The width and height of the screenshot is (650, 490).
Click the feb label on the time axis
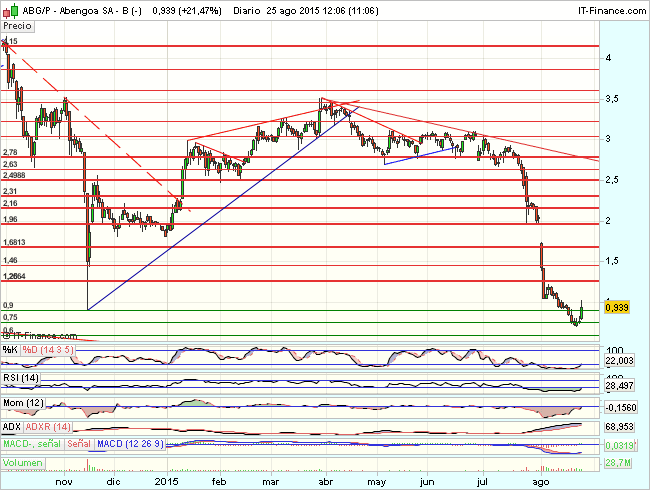[x=218, y=482]
